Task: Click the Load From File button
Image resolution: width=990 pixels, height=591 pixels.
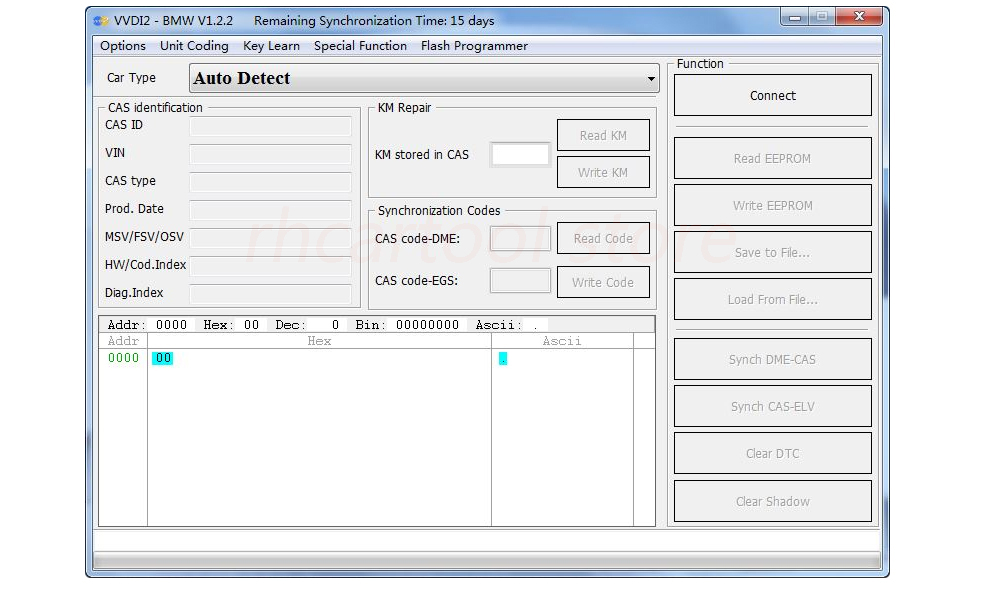Action: pos(773,299)
